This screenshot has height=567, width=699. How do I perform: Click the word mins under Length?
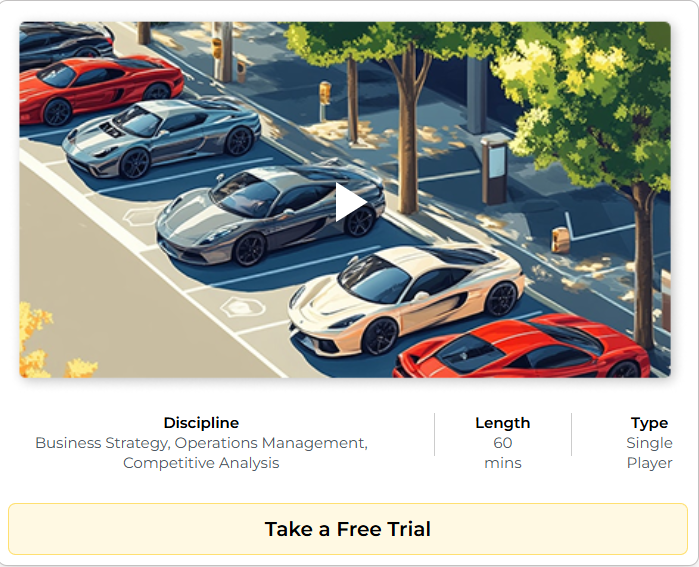pos(502,463)
